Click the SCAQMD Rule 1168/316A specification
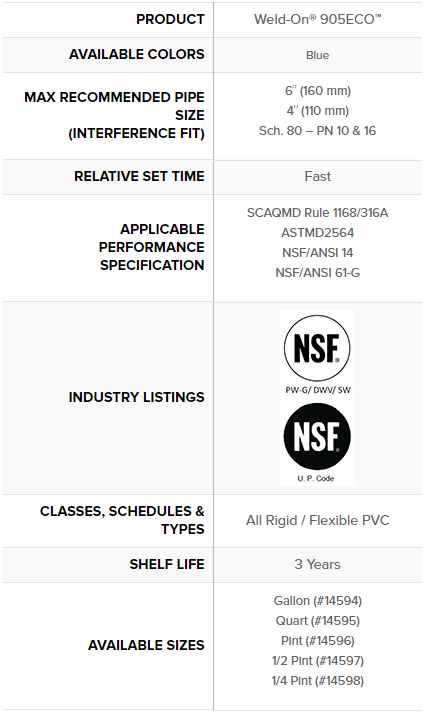 click(317, 213)
